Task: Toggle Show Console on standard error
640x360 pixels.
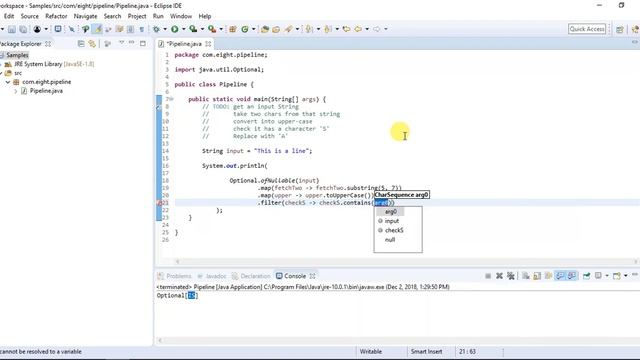Action: pyautogui.click(x=572, y=276)
